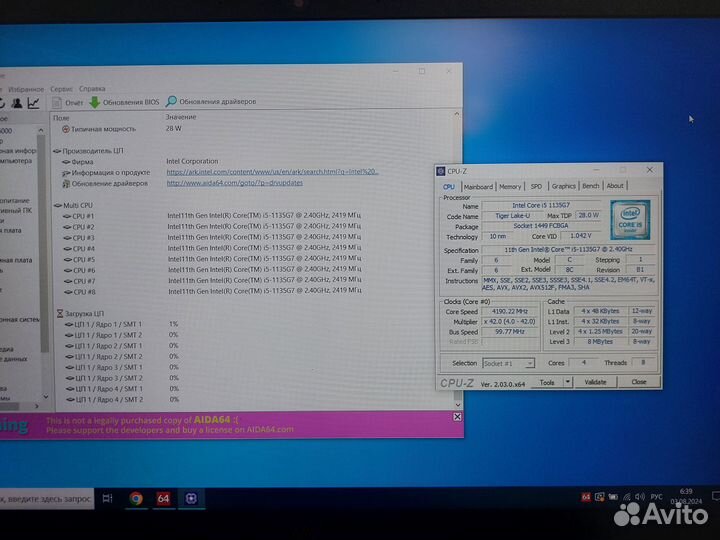Click the AIDA64 sidebar tree scroll-up arrow
720x540 pixels.
pos(41,131)
